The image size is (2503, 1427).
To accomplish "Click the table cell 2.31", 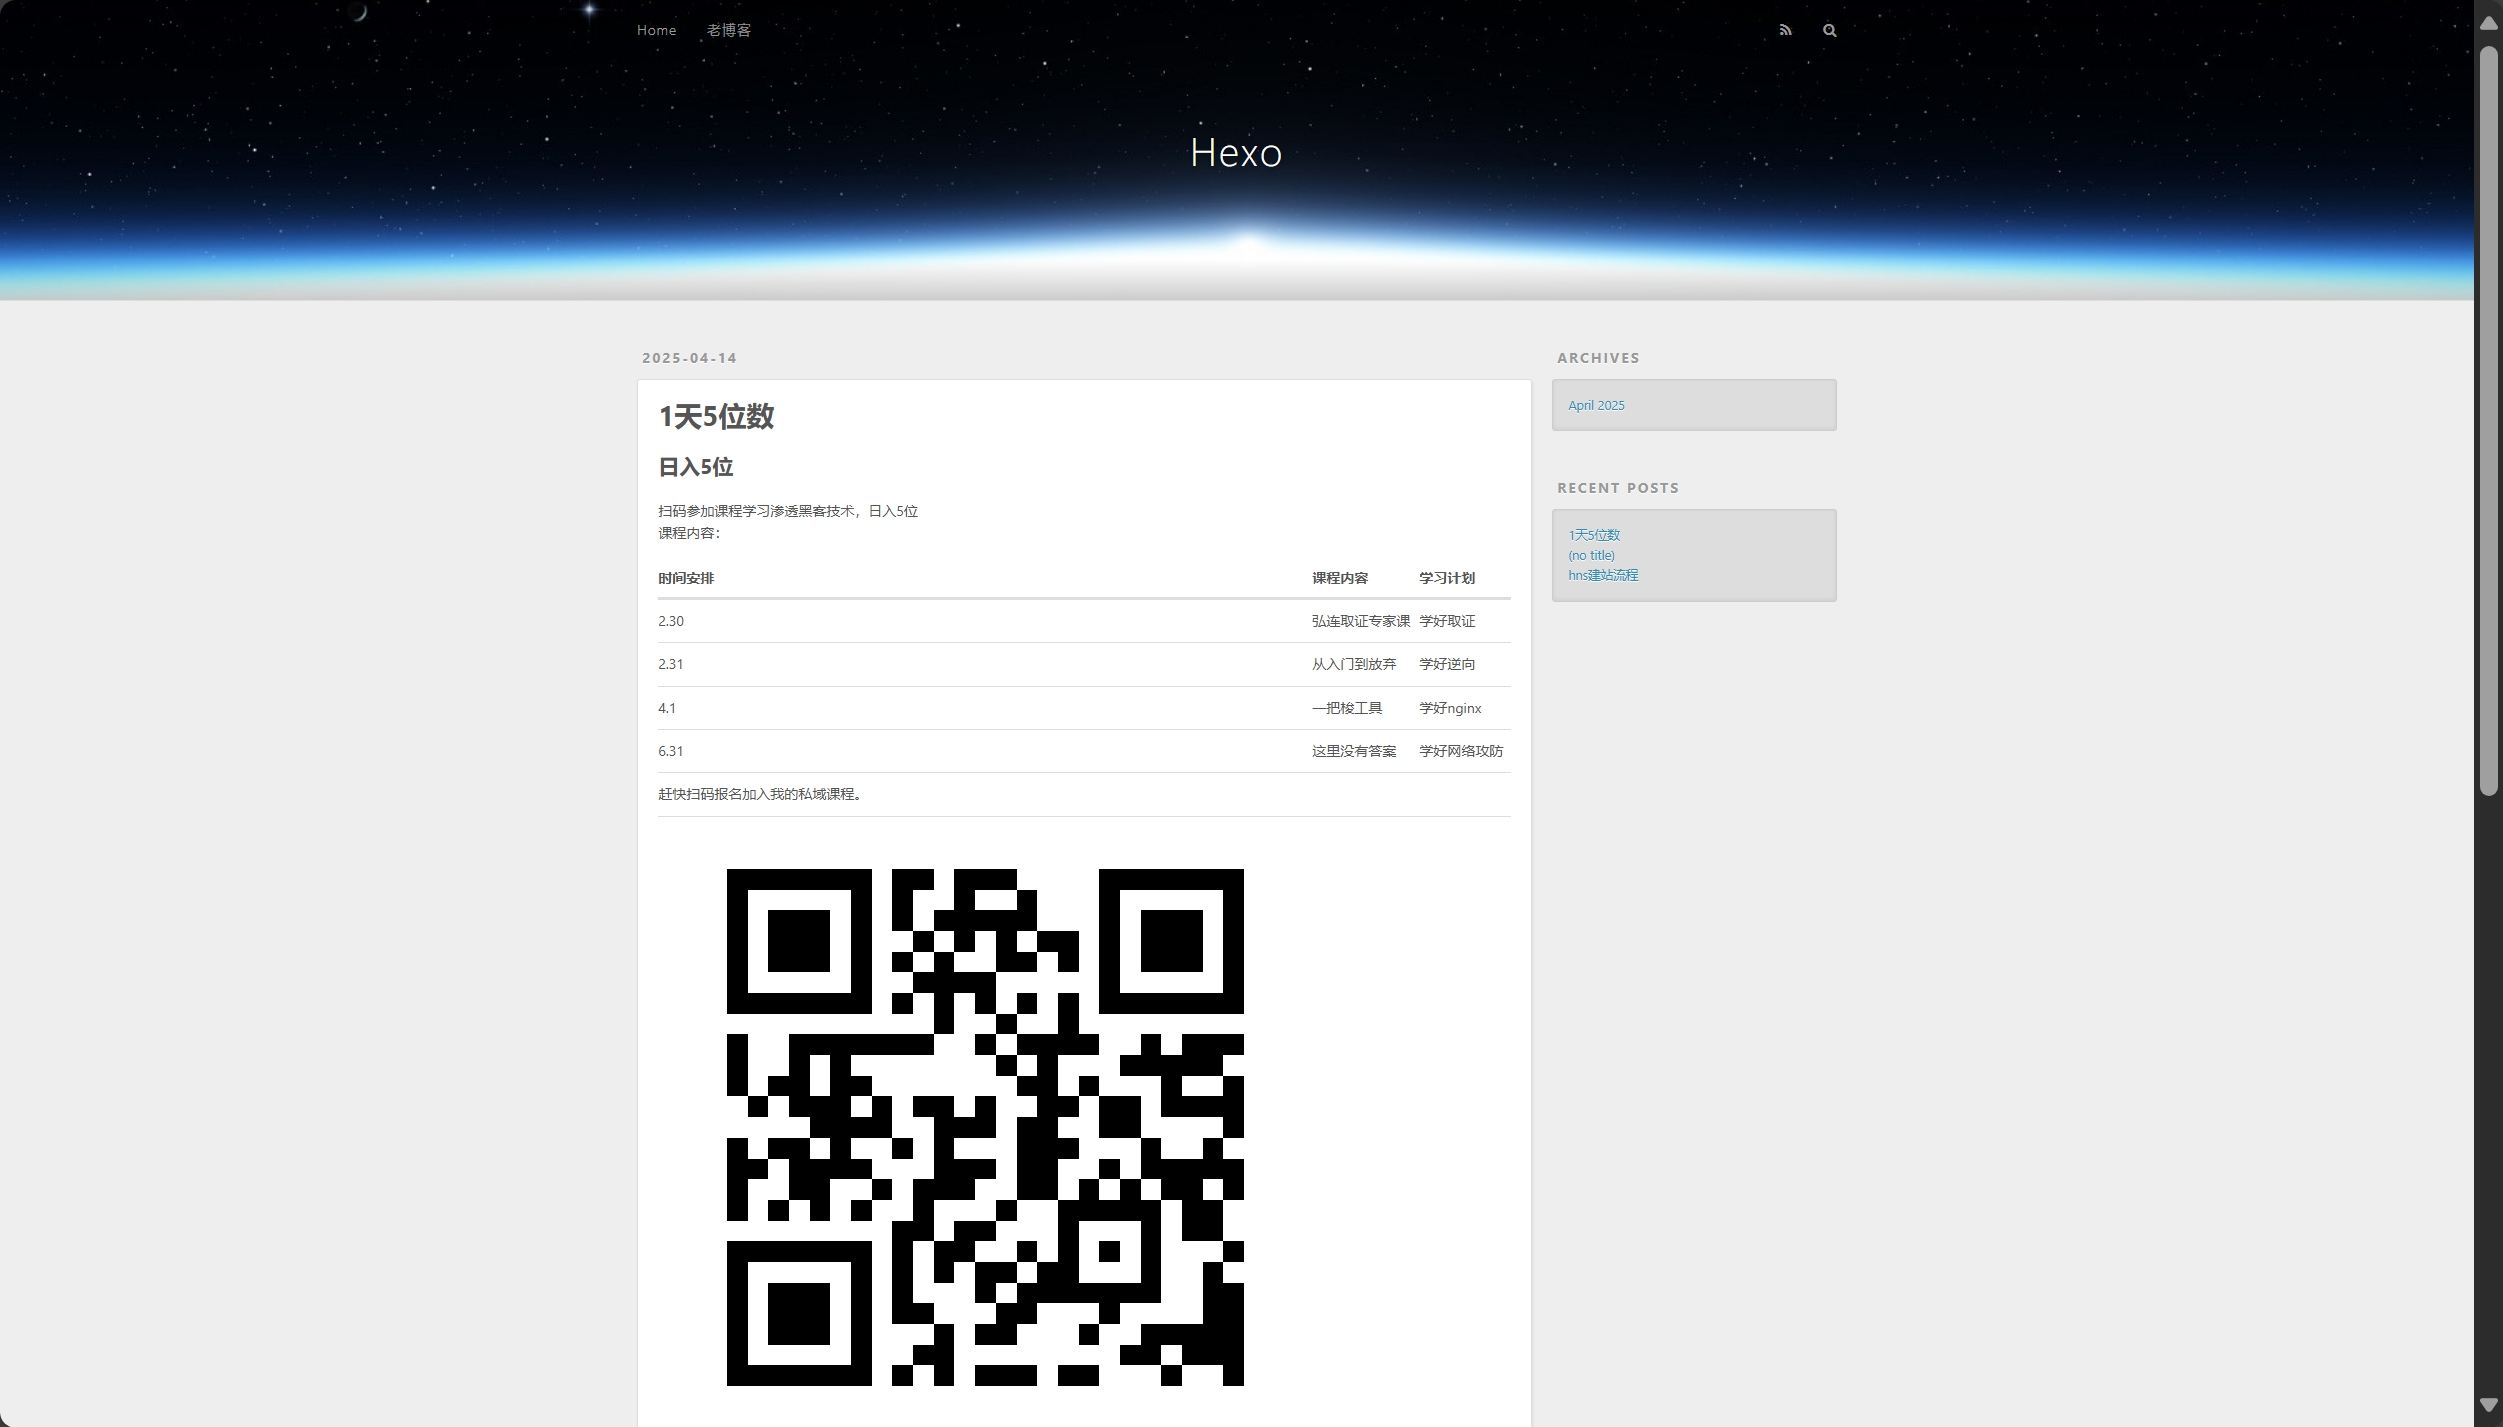I will (x=671, y=664).
